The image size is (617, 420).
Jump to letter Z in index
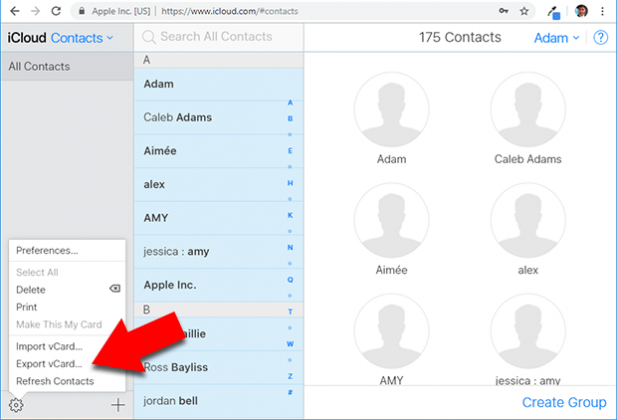click(290, 376)
